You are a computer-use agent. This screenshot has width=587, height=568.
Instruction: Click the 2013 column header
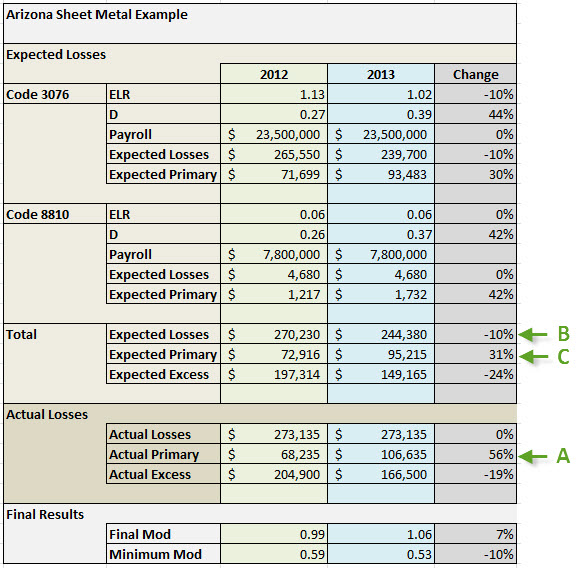pyautogui.click(x=381, y=74)
